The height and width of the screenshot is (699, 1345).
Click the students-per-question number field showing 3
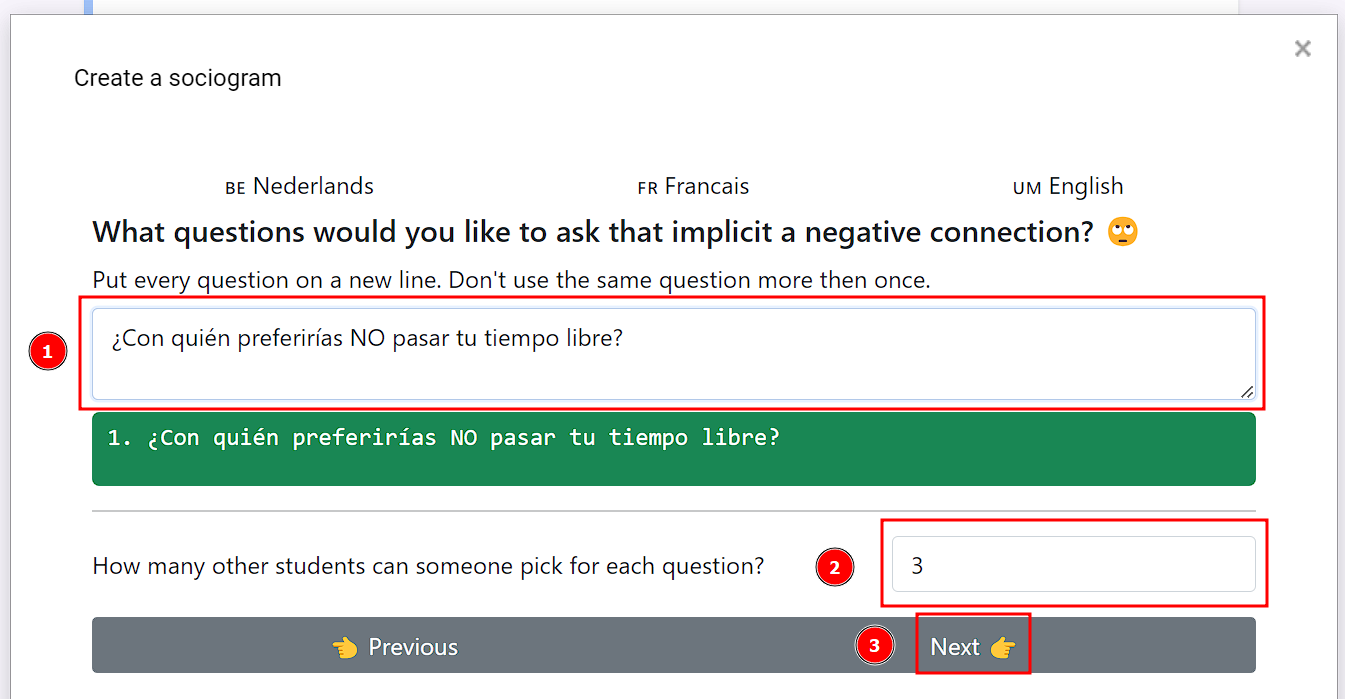[1074, 564]
